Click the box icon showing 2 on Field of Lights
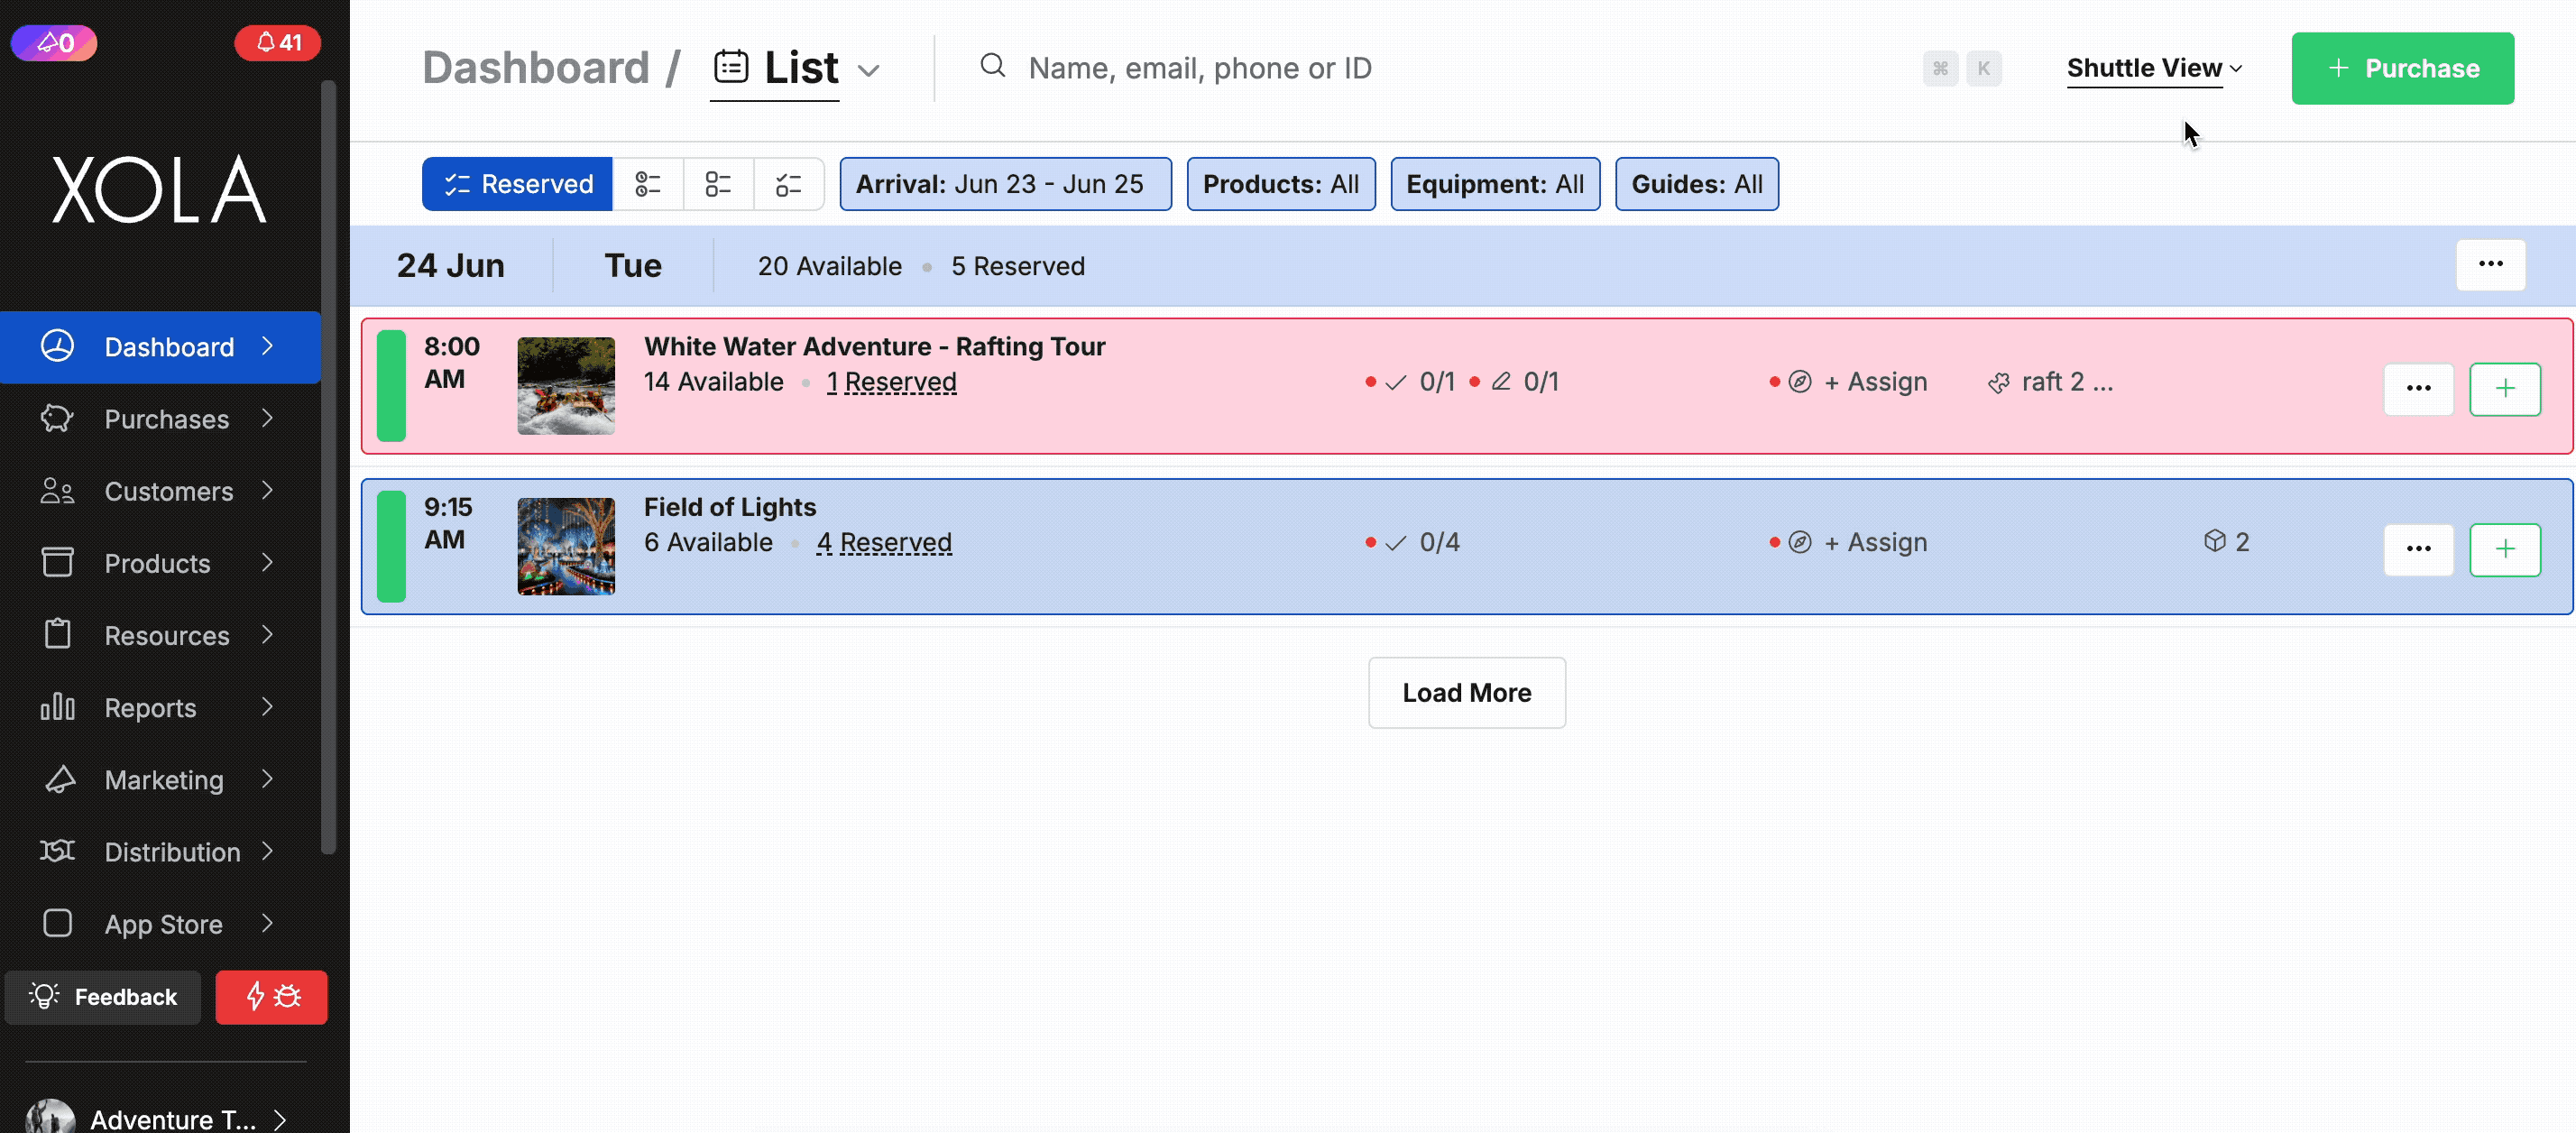2576x1133 pixels. (2226, 541)
